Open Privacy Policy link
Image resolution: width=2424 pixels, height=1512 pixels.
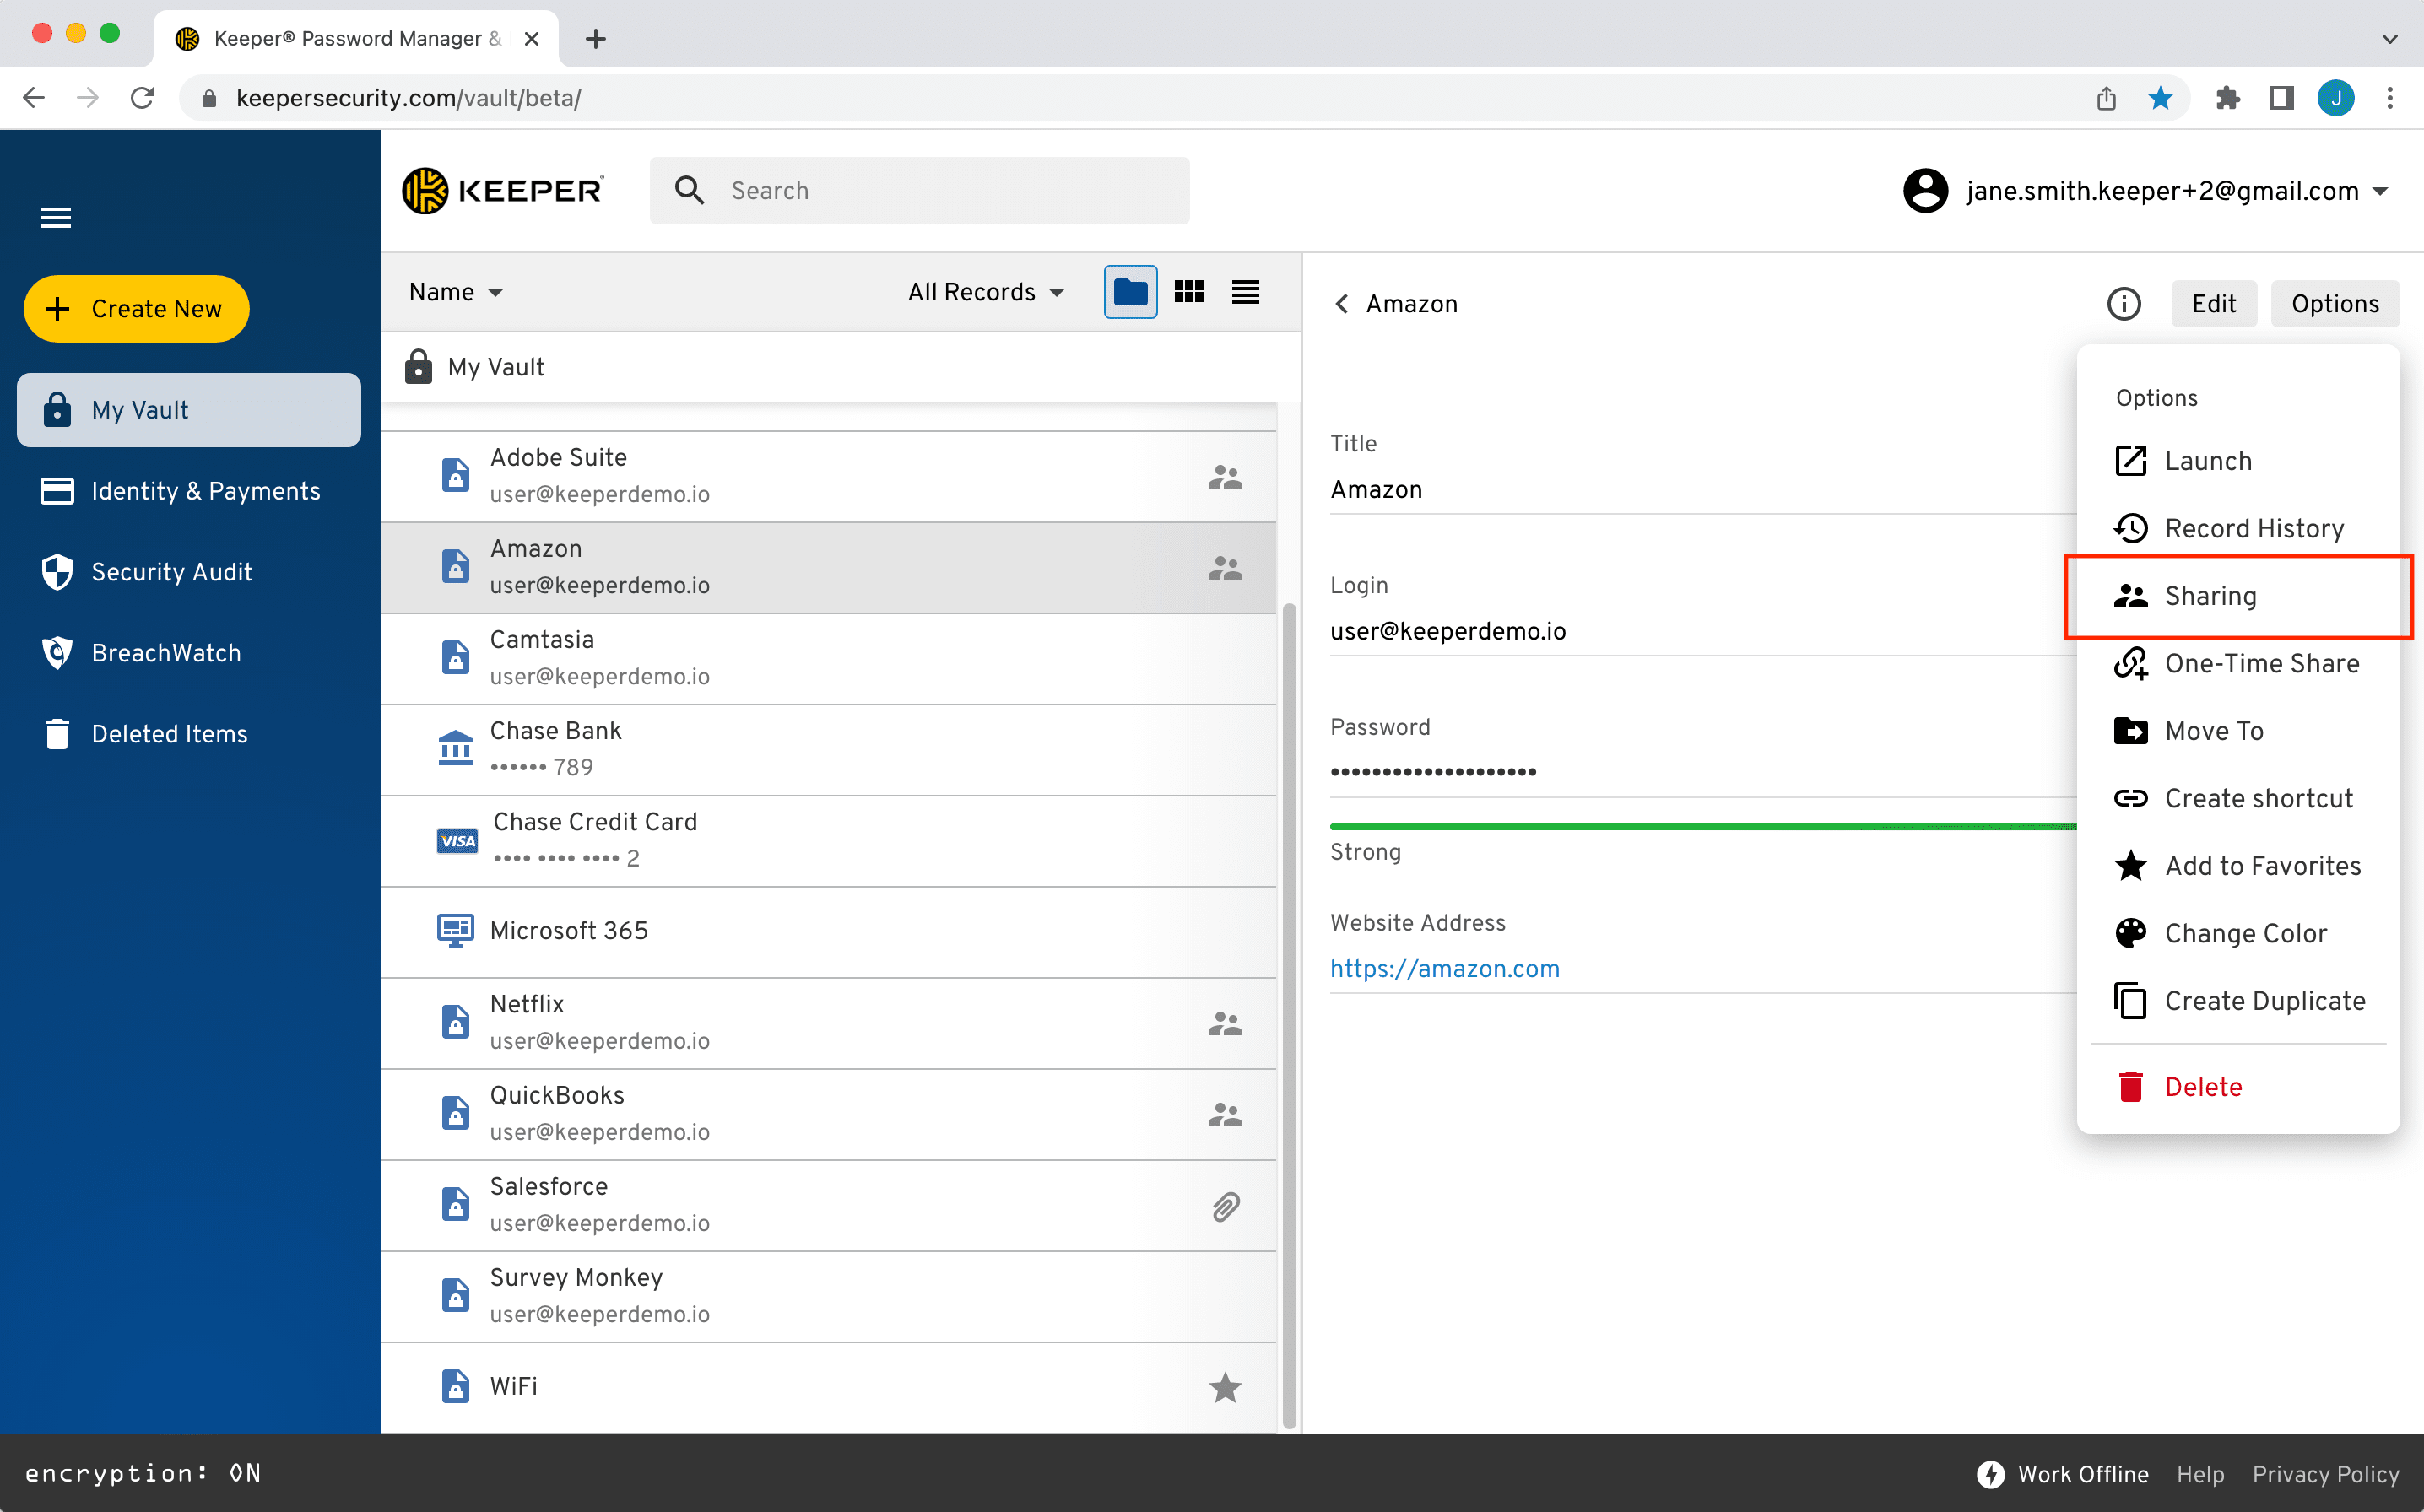click(x=2324, y=1474)
